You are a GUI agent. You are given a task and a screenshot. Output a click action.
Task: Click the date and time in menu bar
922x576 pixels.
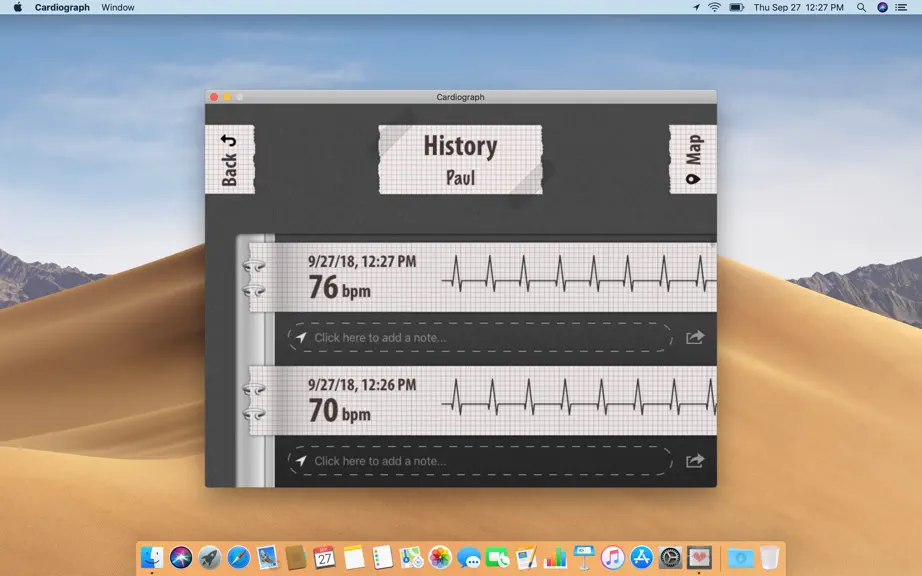(x=799, y=7)
